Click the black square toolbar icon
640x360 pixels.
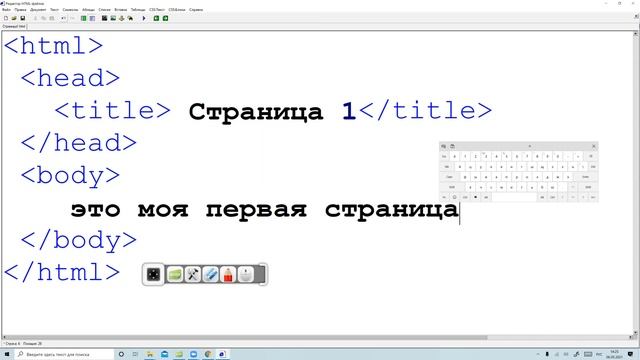(104, 18)
